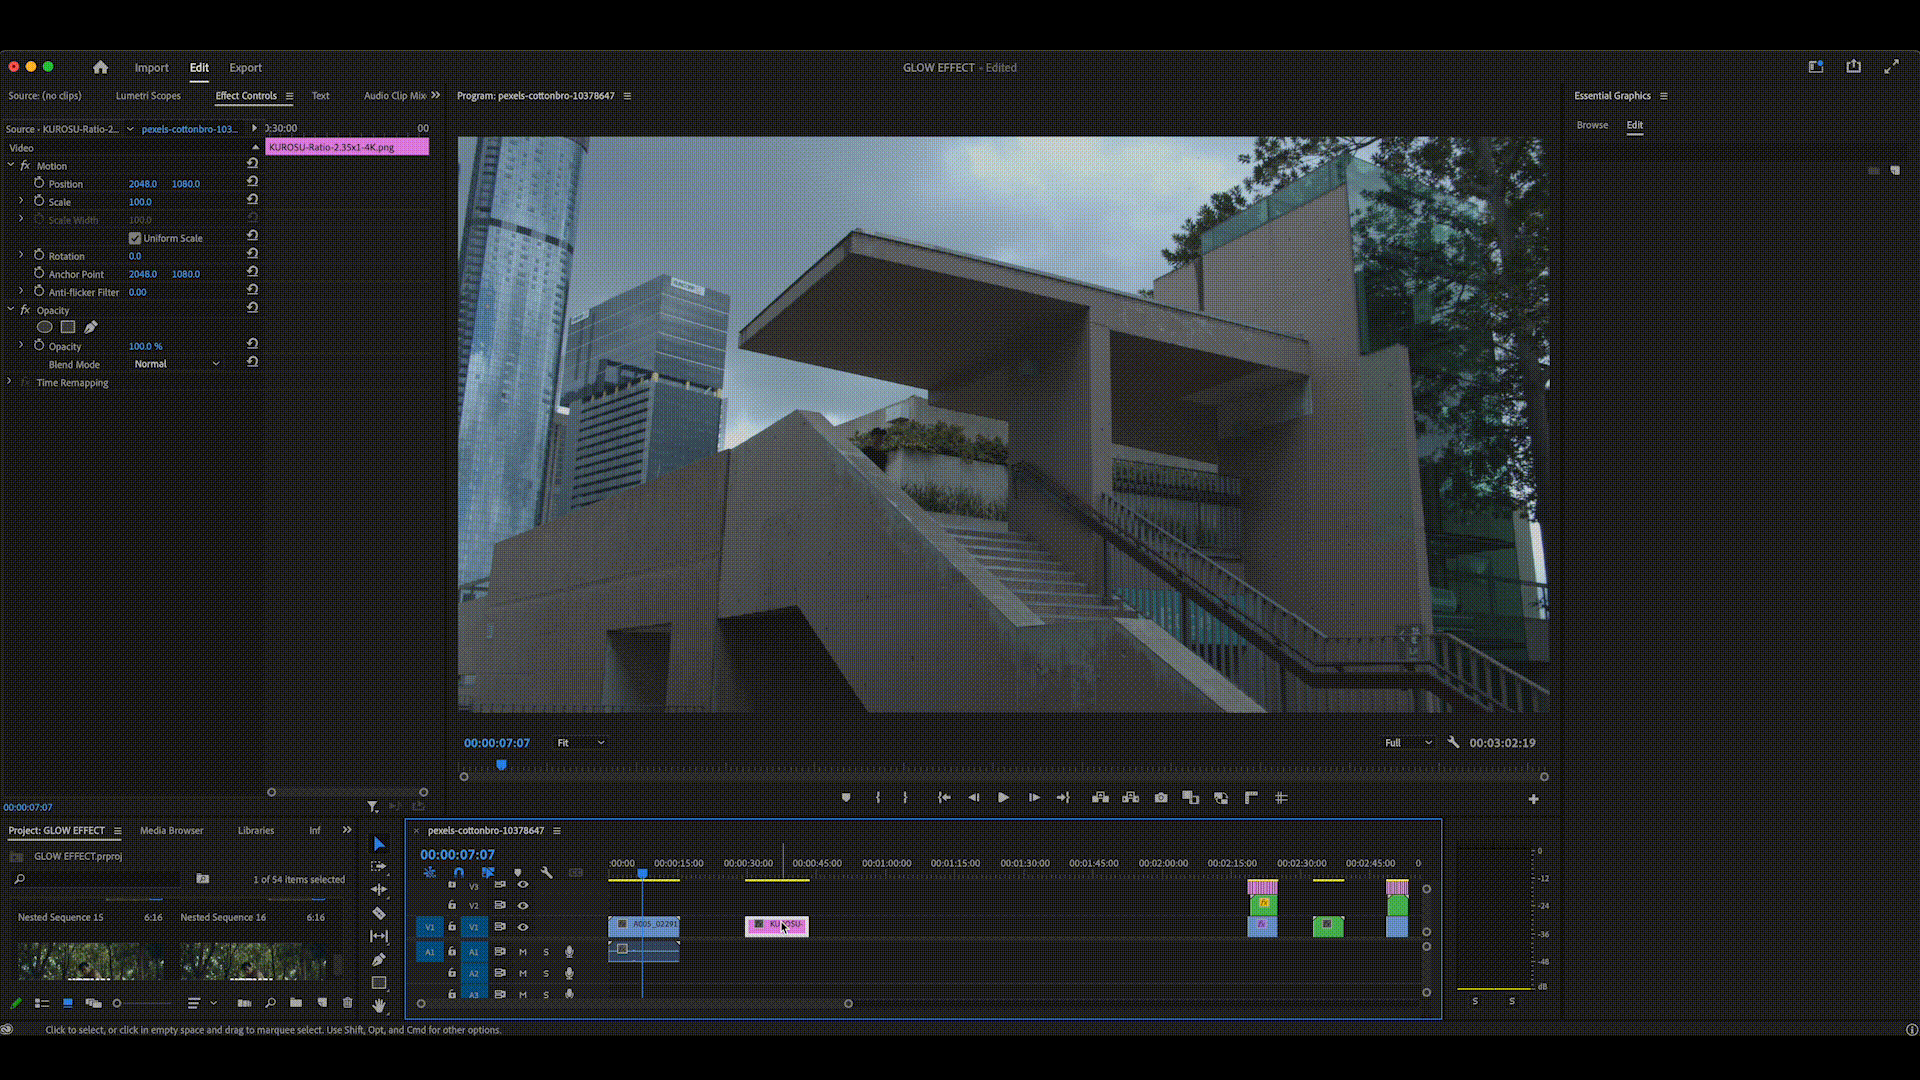Click the Extract button
Image resolution: width=1920 pixels, height=1080 pixels.
pyautogui.click(x=1131, y=798)
